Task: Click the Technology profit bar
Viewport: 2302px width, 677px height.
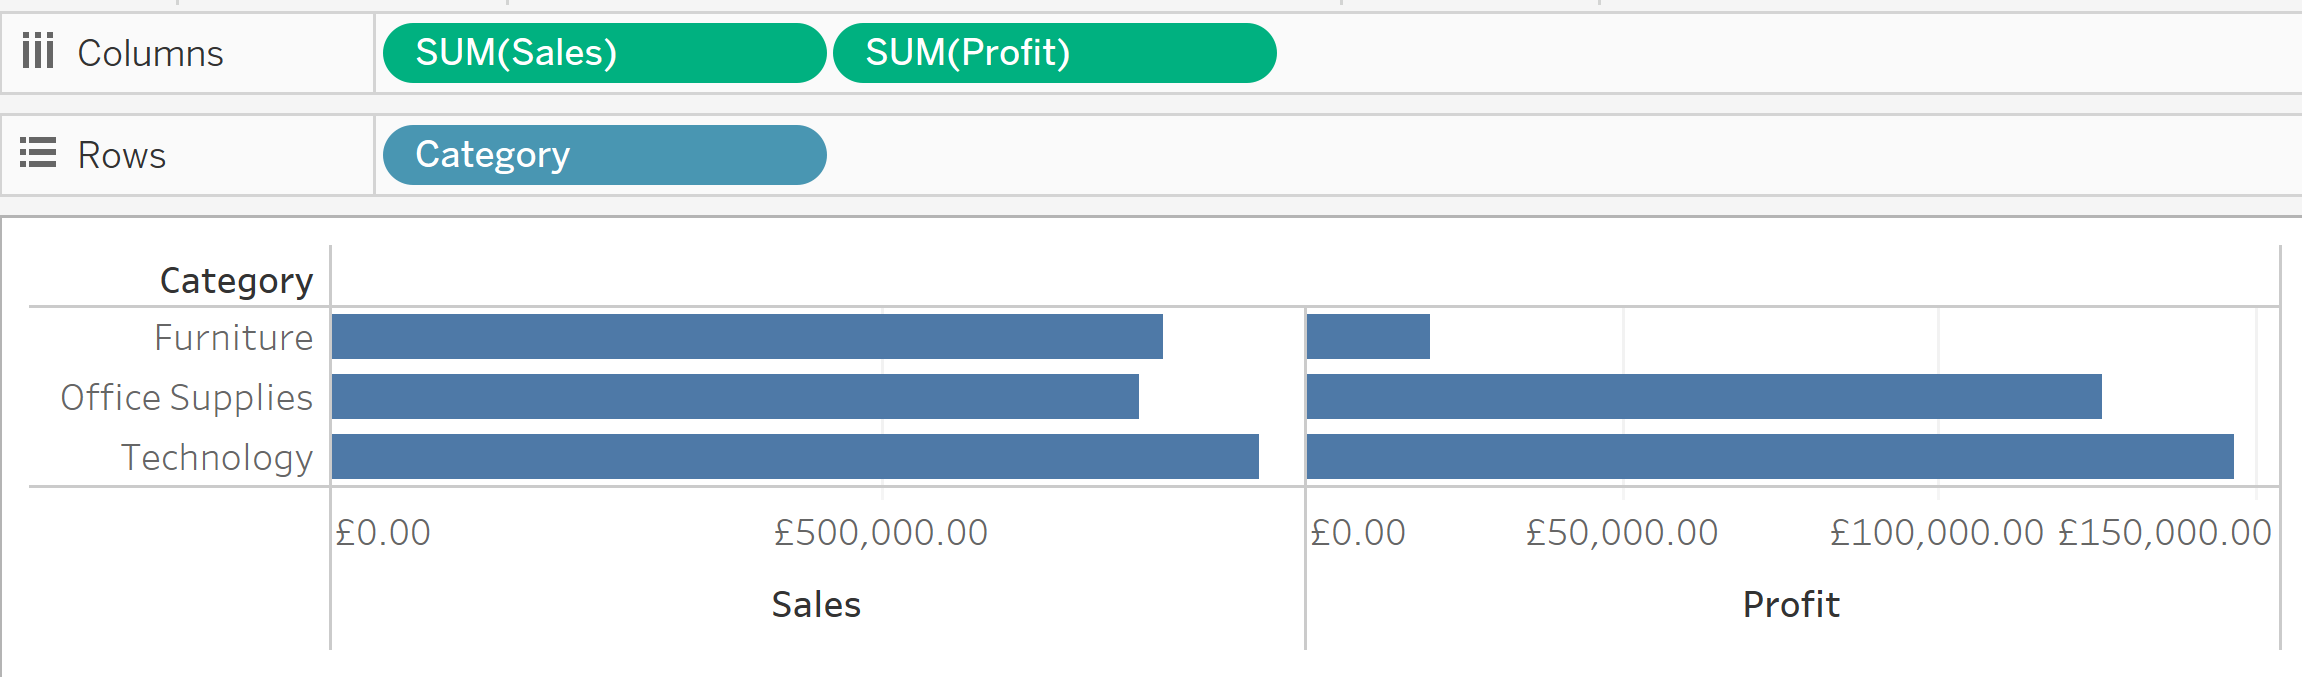Action: 1769,457
